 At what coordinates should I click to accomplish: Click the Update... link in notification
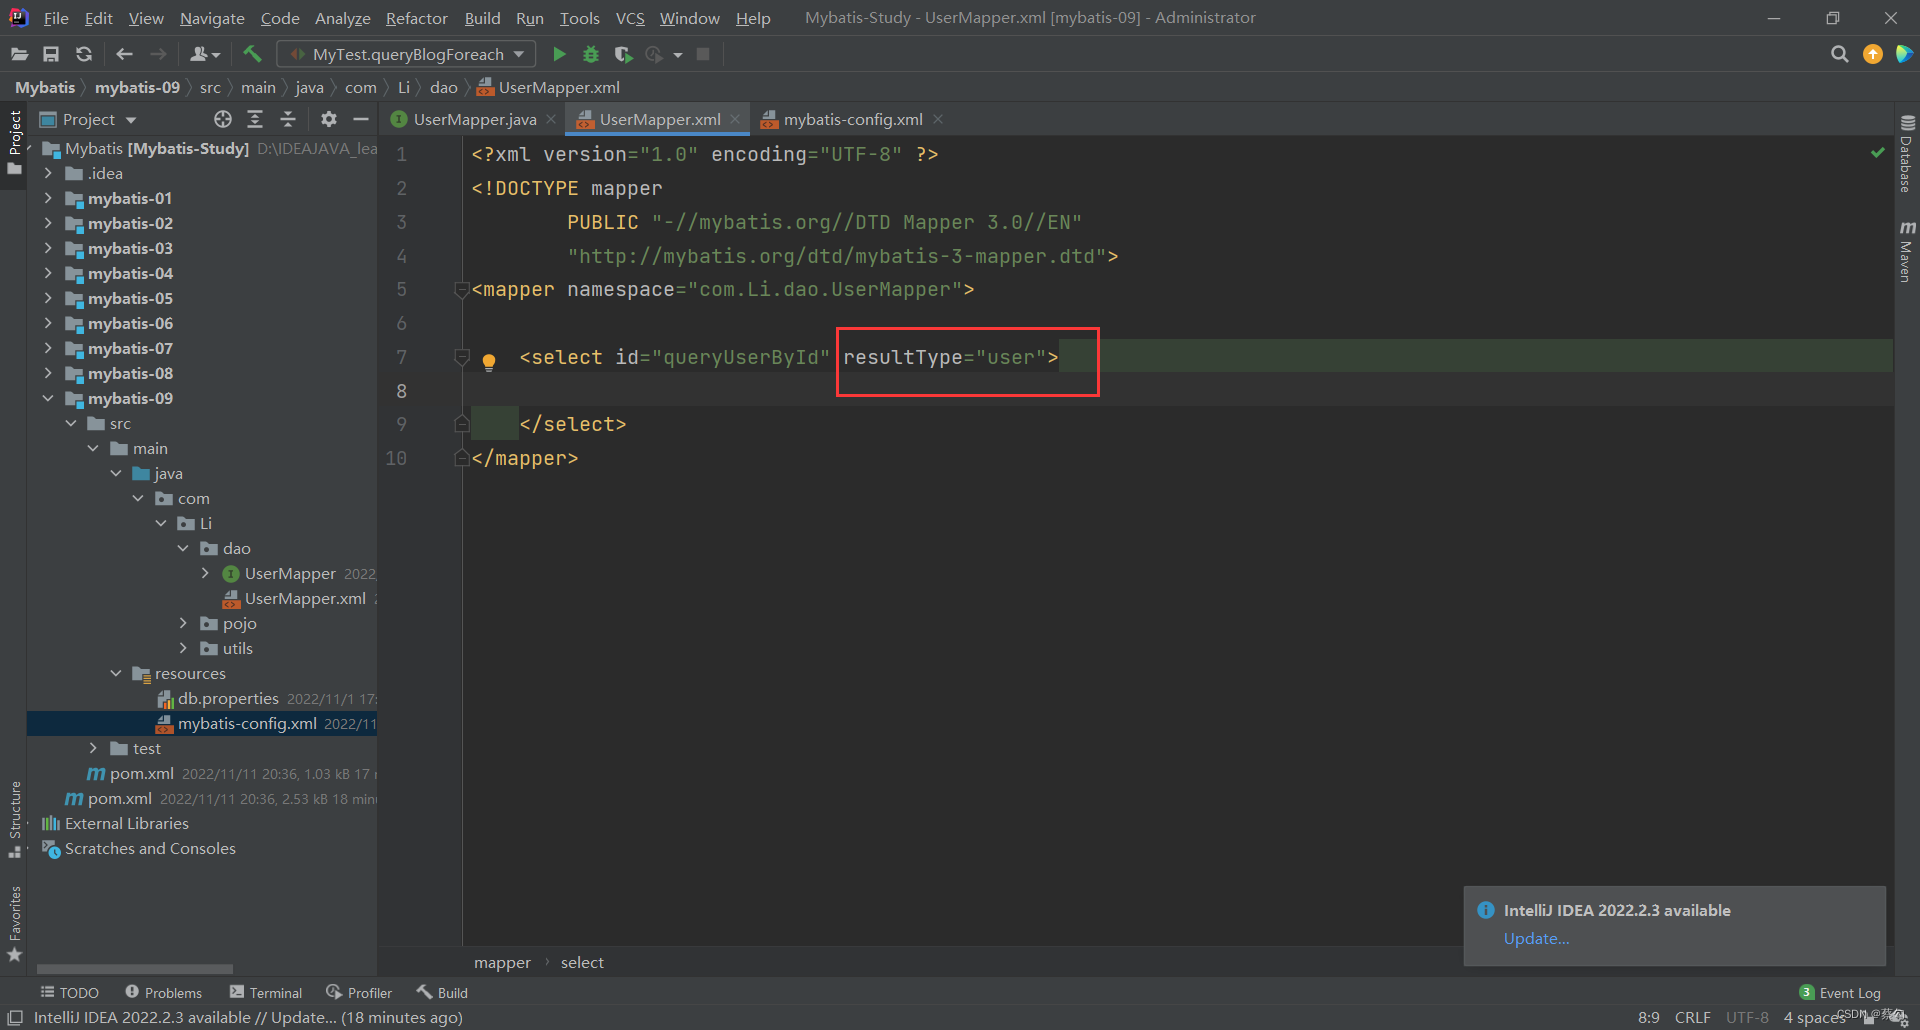1536,938
